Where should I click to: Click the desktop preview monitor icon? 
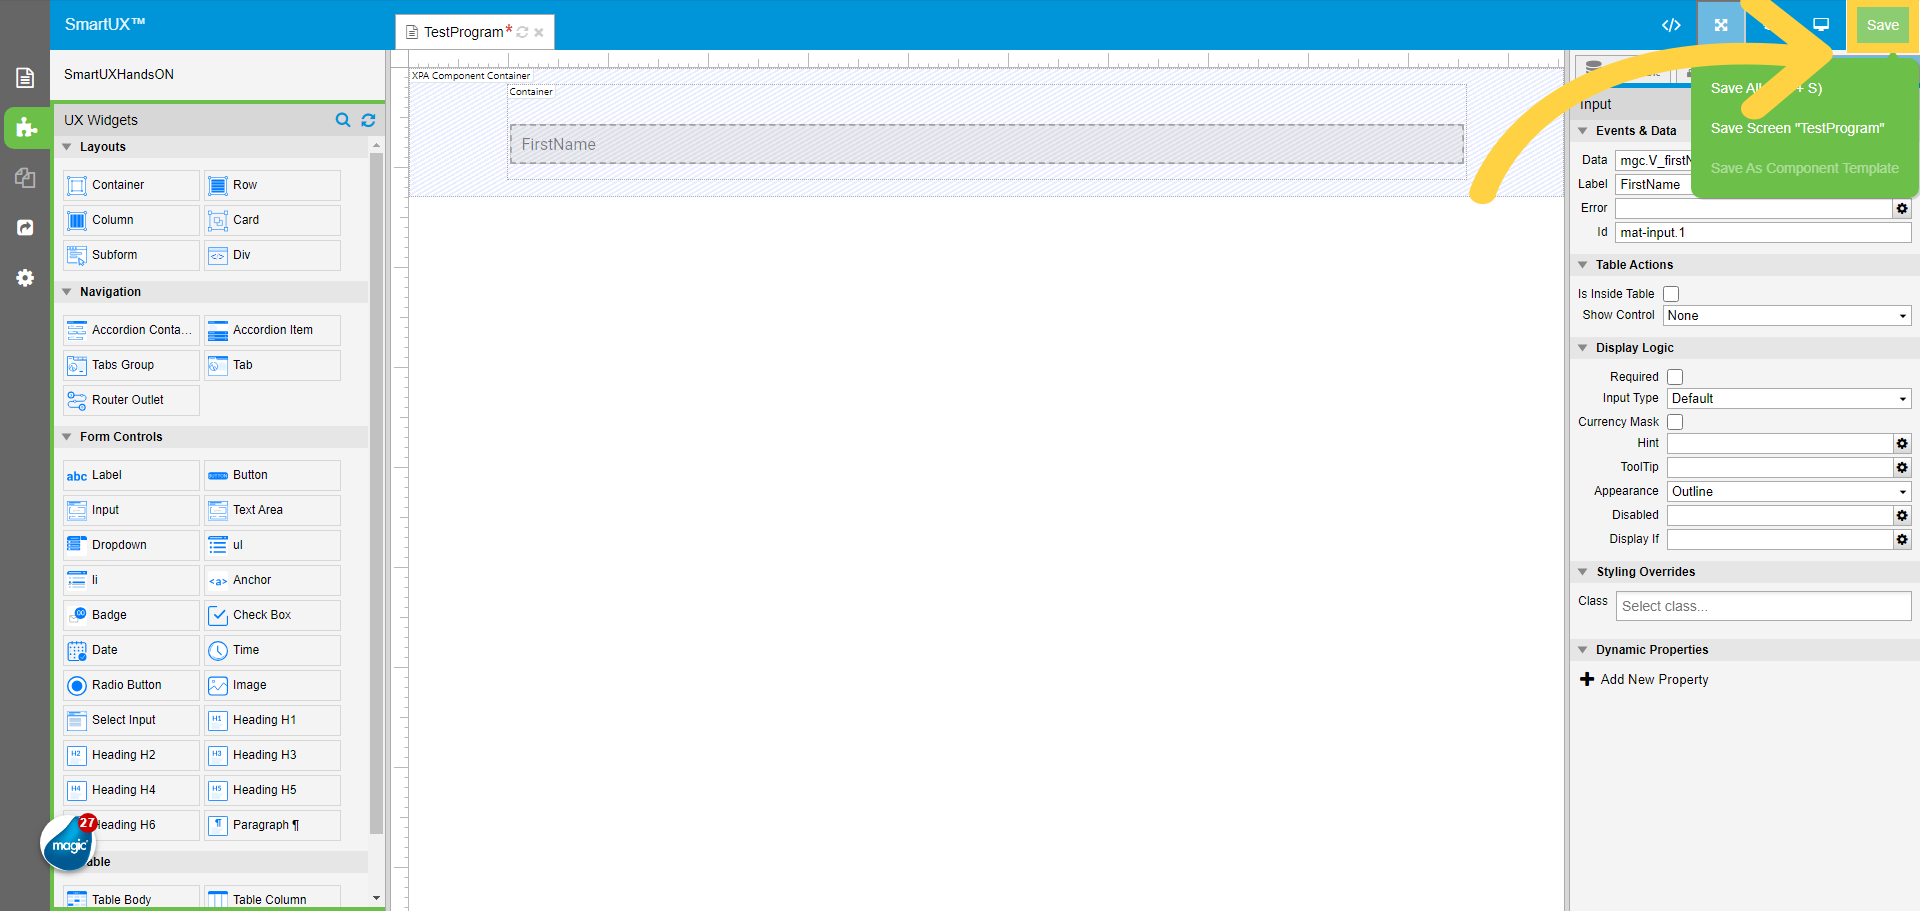pos(1821,25)
